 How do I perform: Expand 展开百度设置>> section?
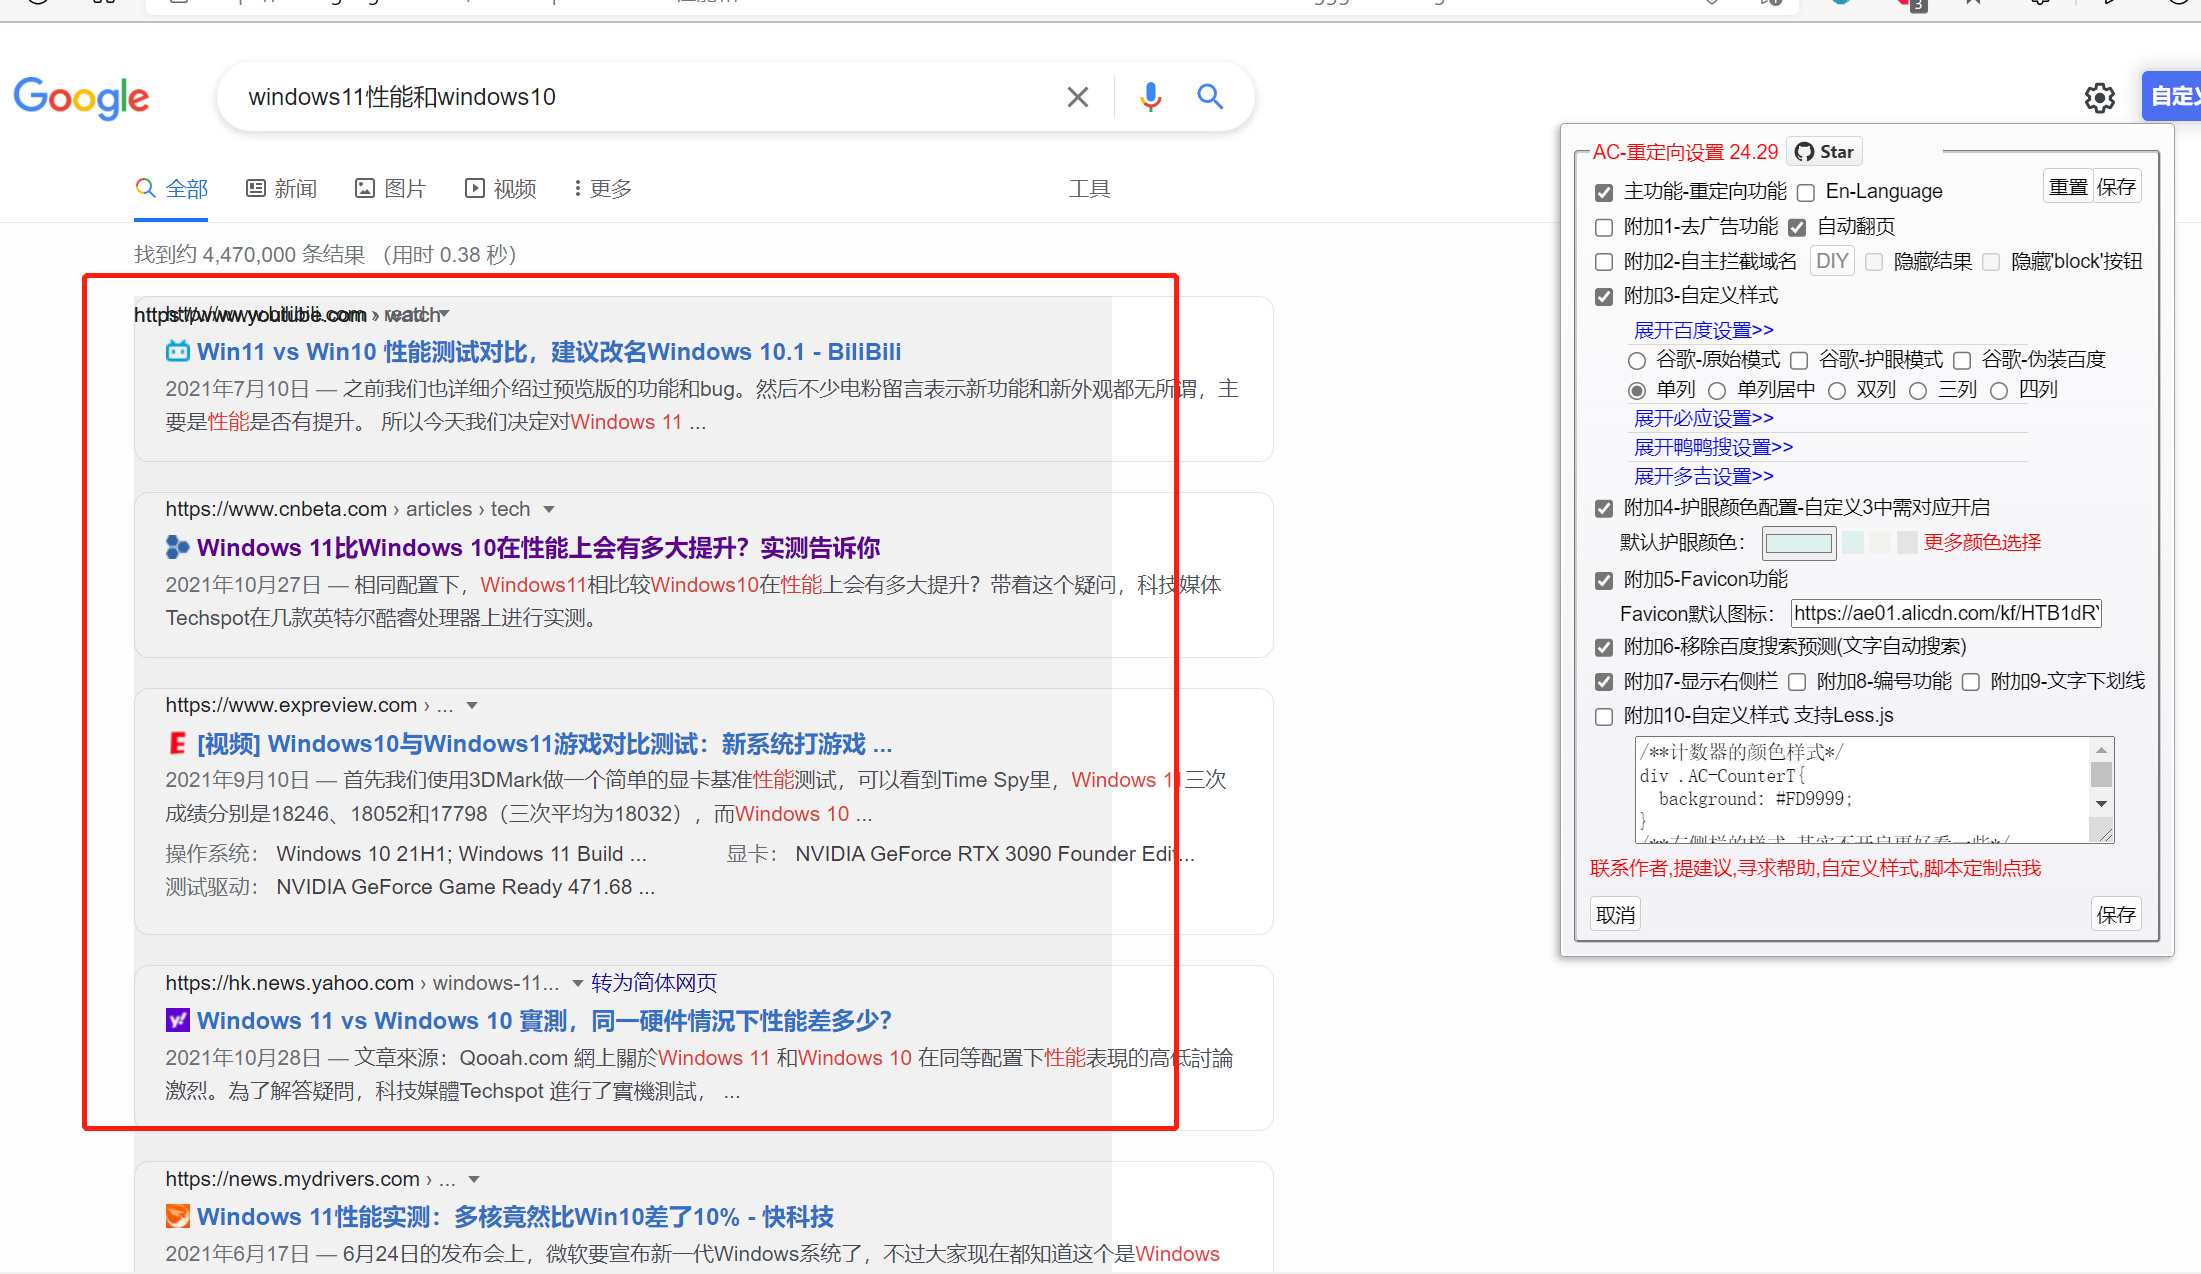click(1703, 330)
